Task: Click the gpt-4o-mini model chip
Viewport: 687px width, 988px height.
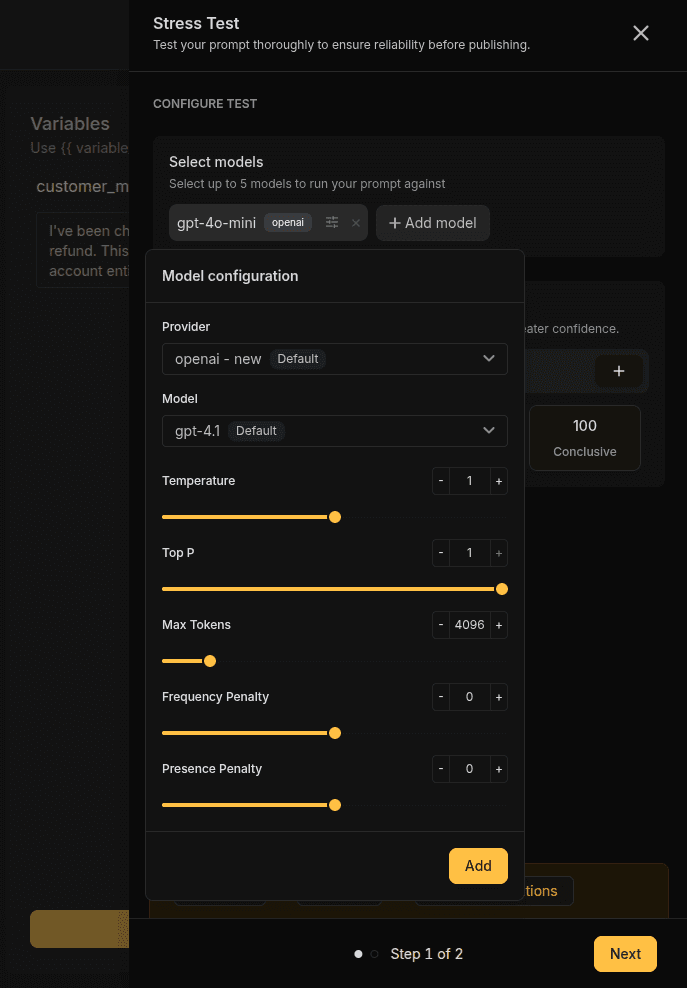Action: [268, 222]
